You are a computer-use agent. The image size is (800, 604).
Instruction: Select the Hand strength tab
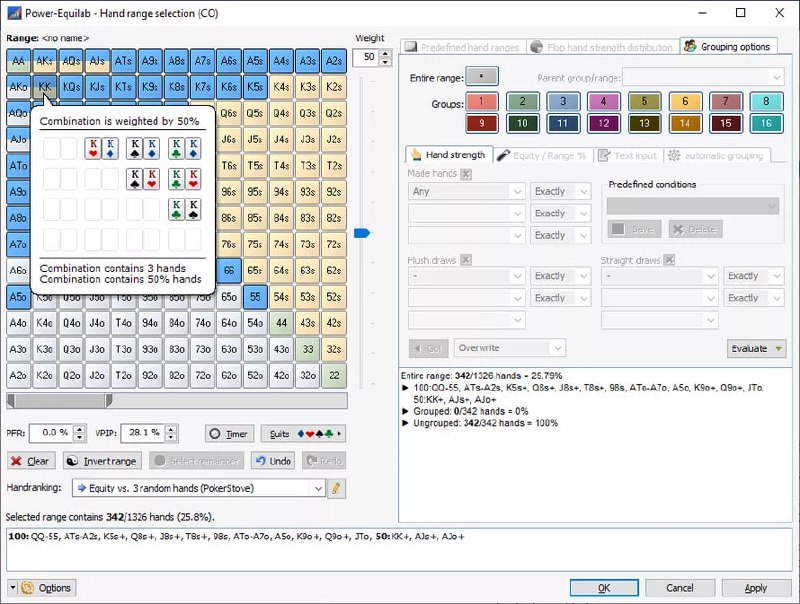(449, 155)
